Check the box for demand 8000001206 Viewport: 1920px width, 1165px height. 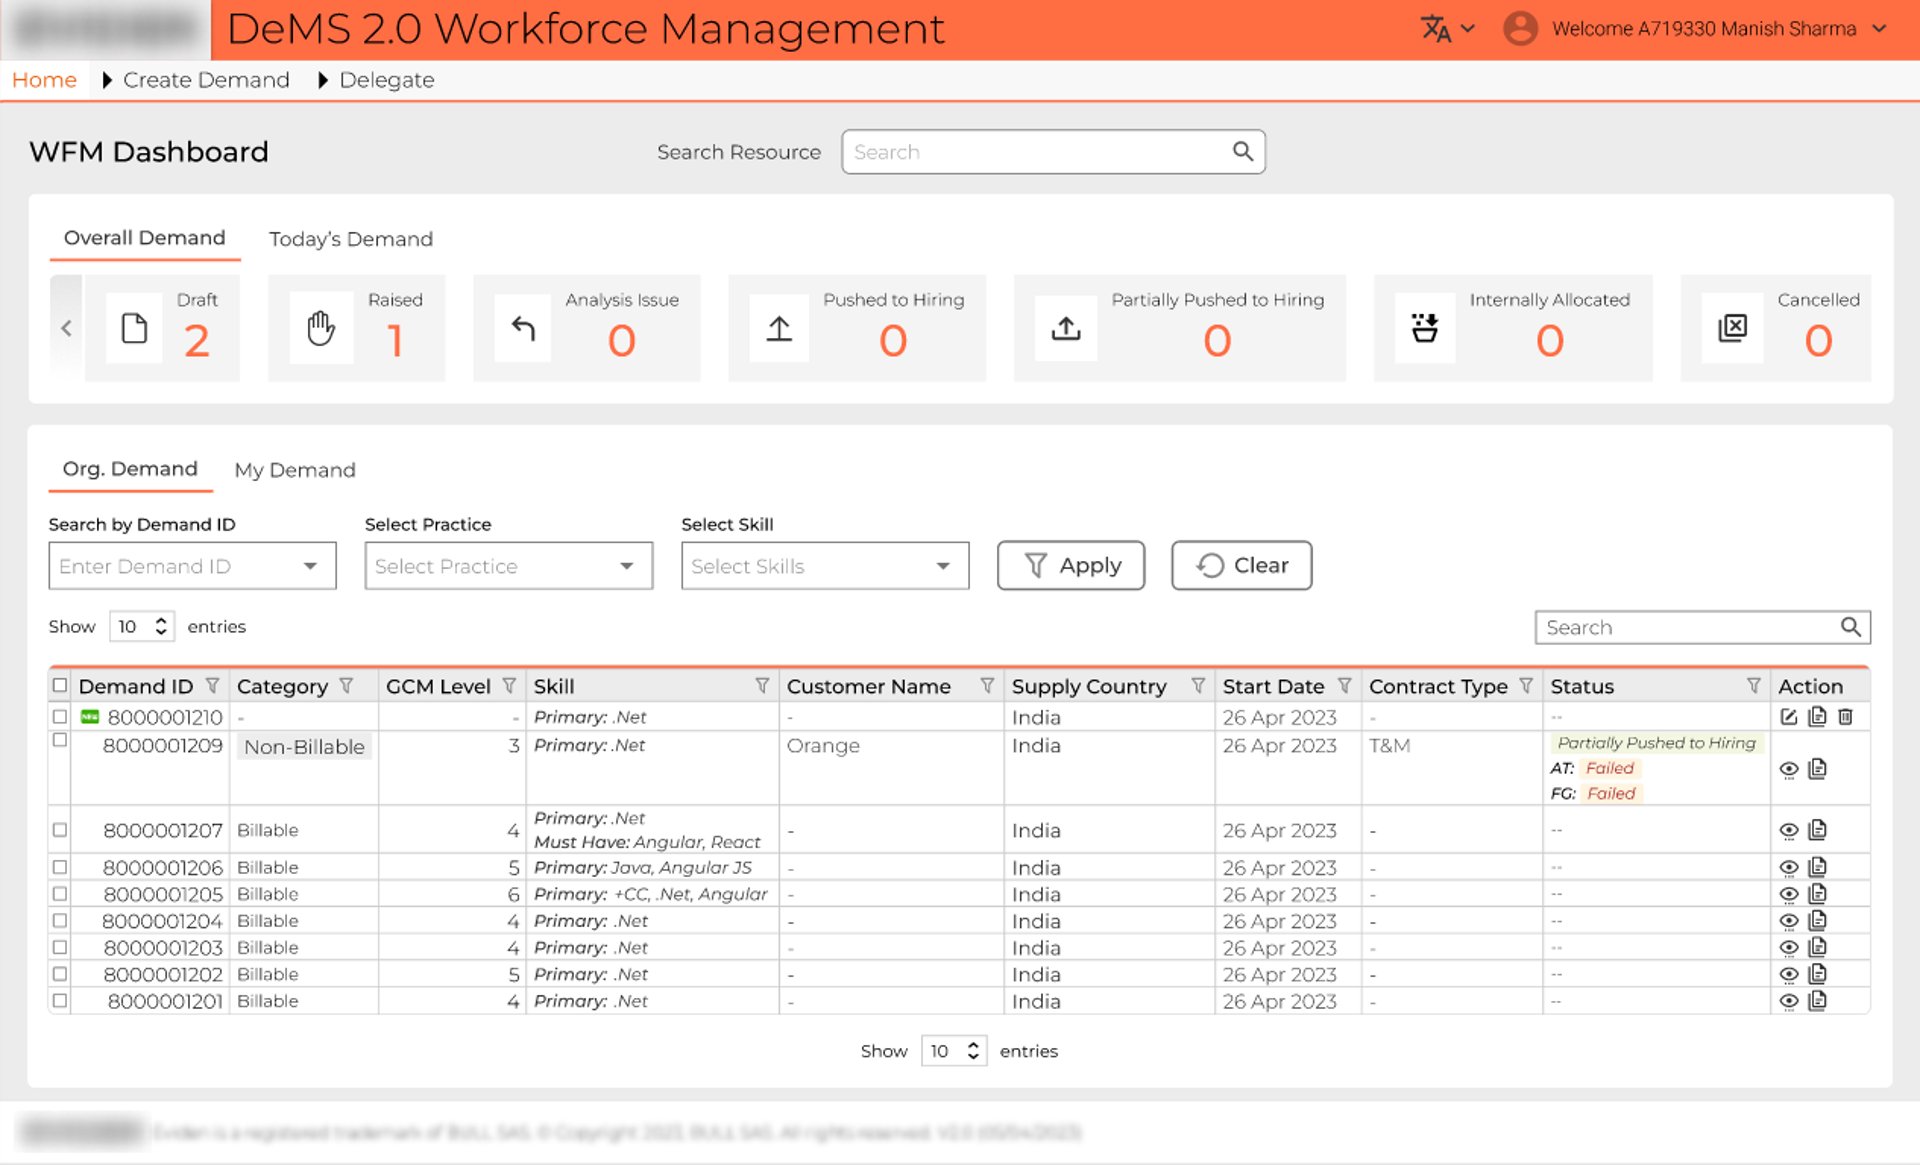tap(60, 867)
